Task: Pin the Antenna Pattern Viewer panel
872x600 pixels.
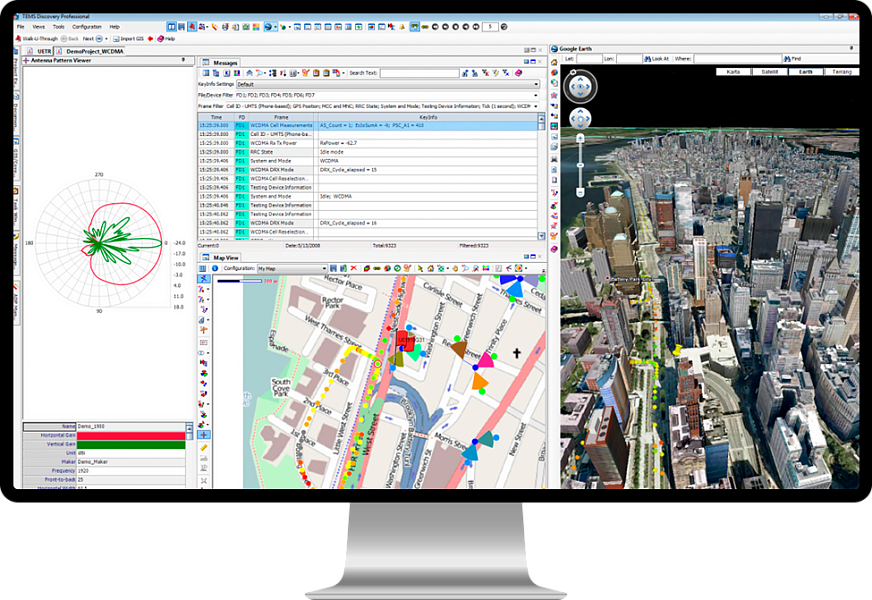Action: pos(183,59)
